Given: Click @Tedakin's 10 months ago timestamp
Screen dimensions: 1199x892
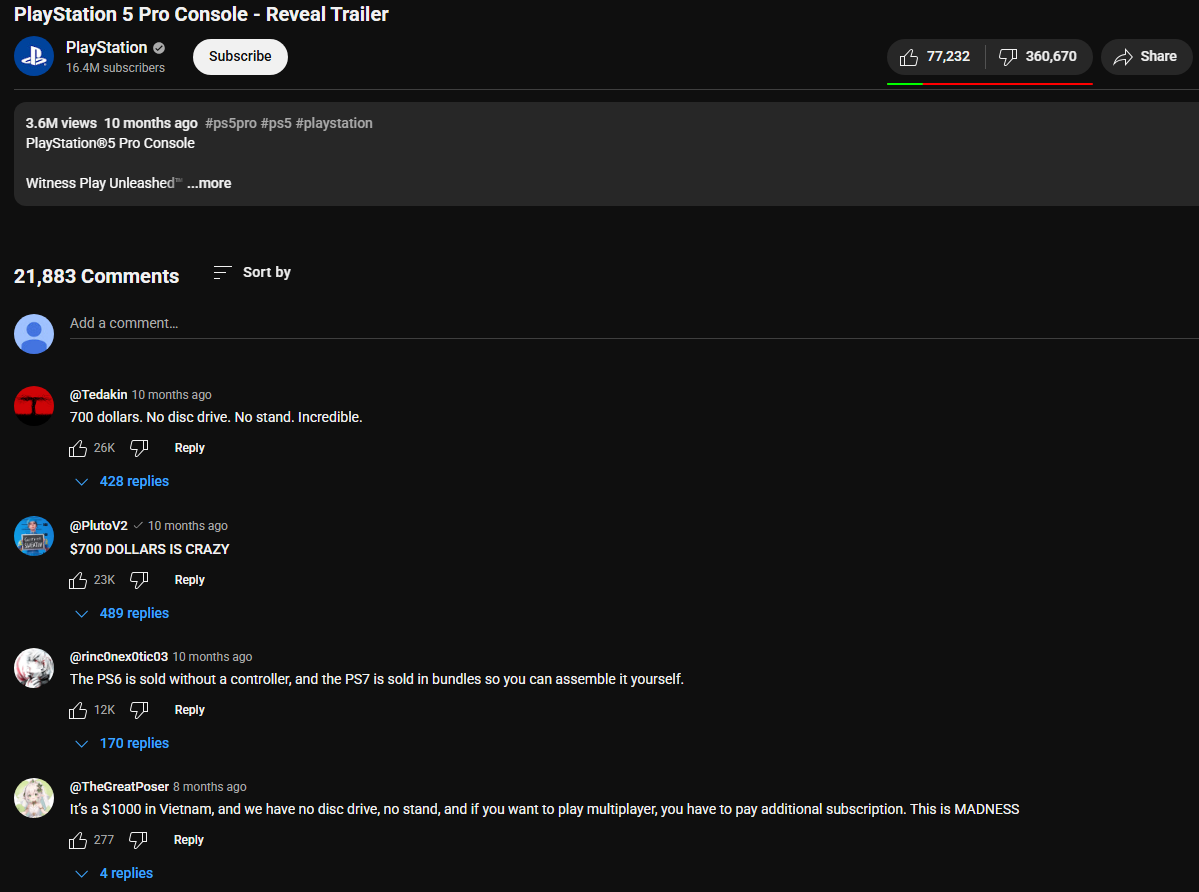Looking at the screenshot, I should point(171,395).
